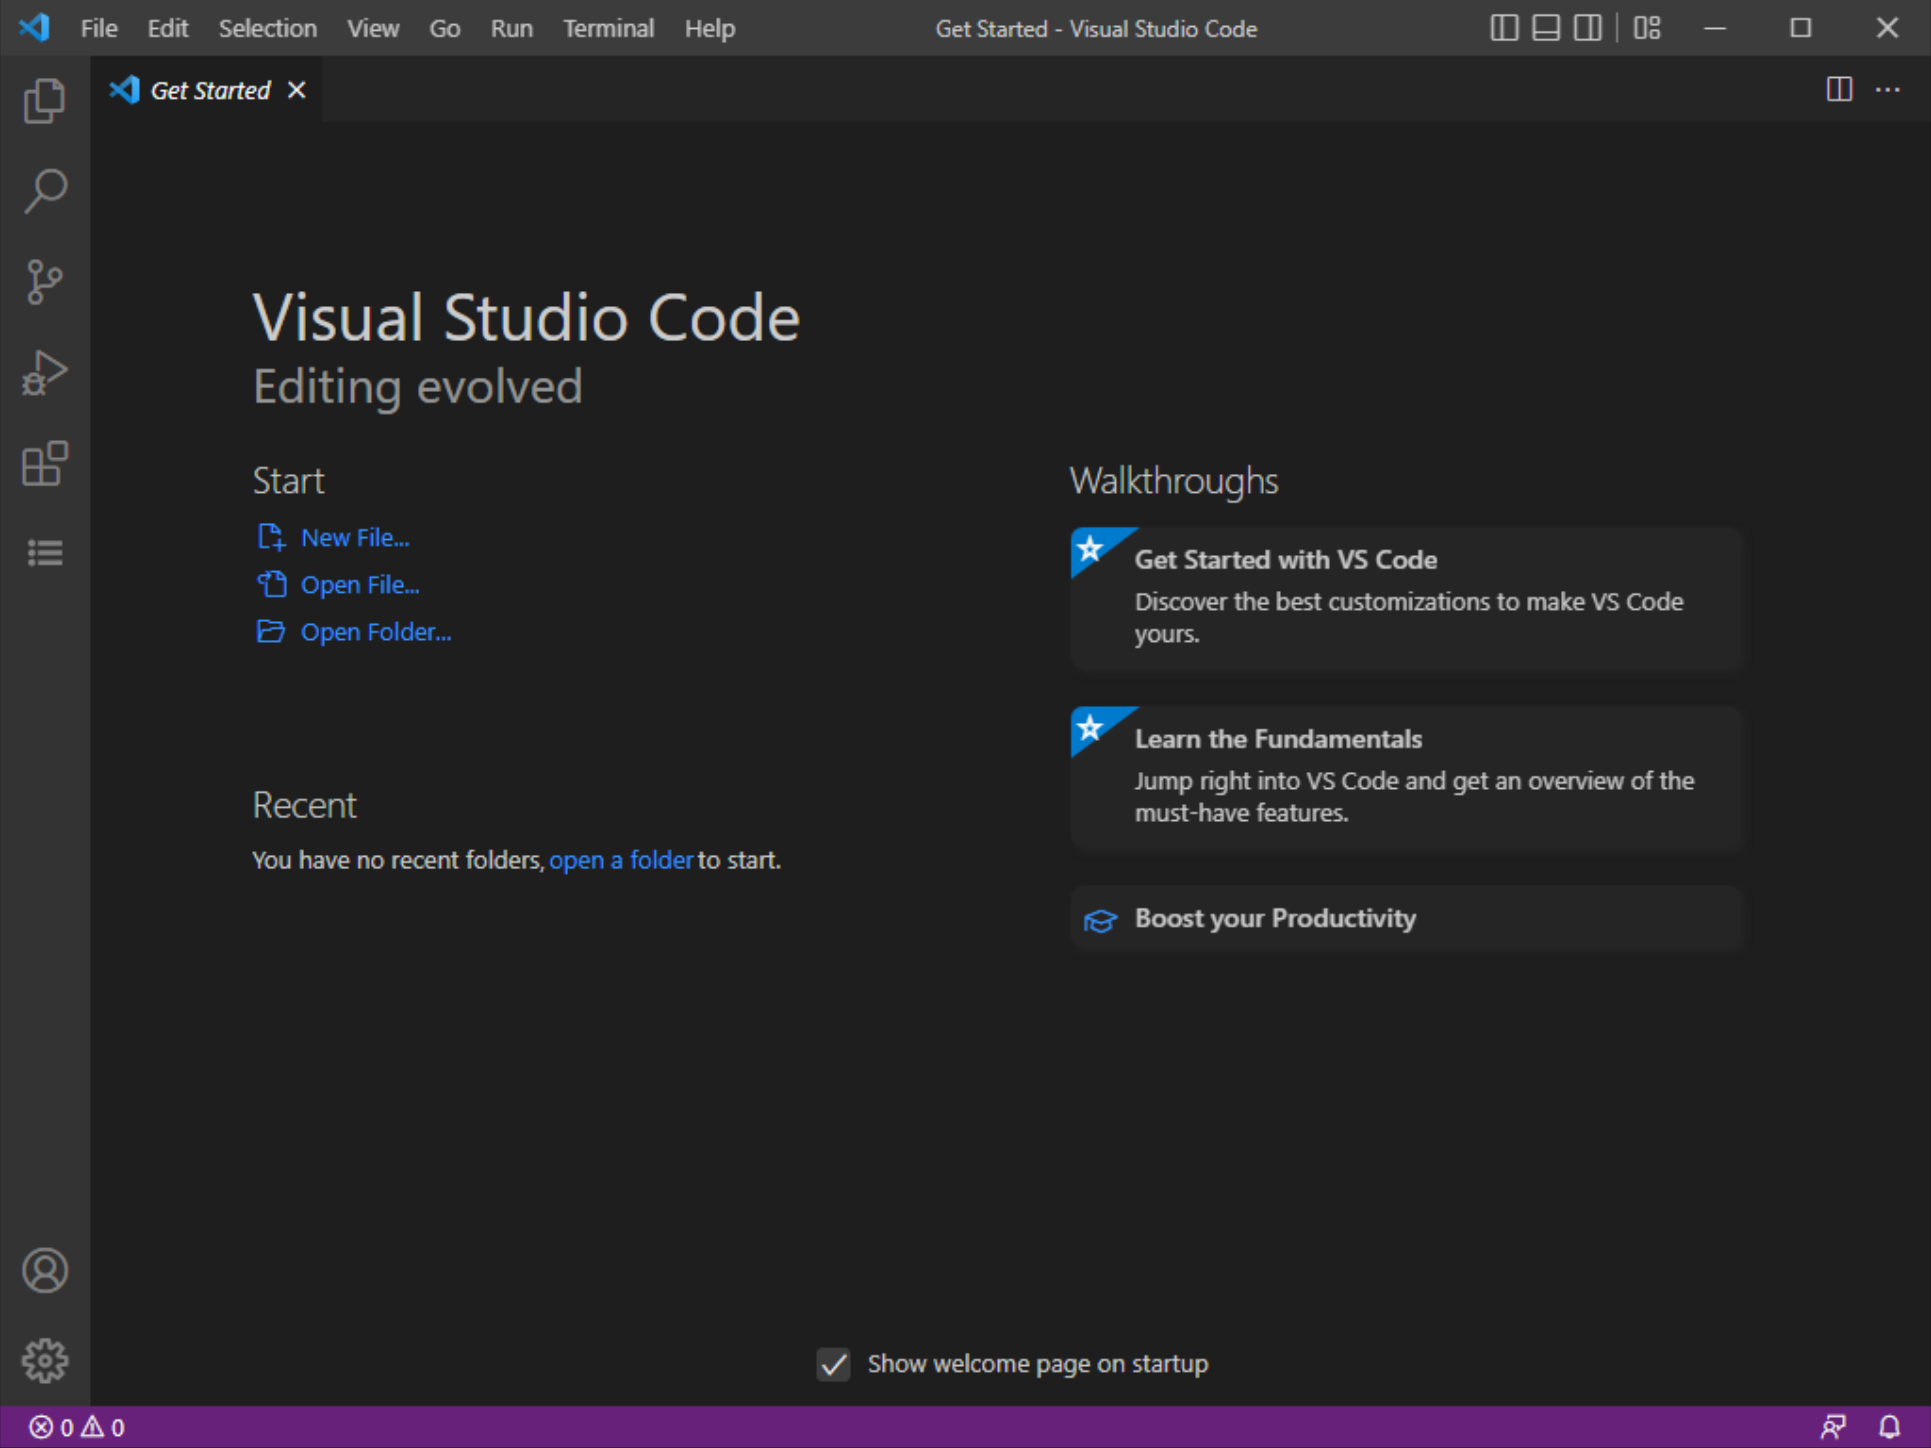Viewport: 1931px width, 1448px height.
Task: Click the VS Code logo in title bar
Action: [34, 28]
